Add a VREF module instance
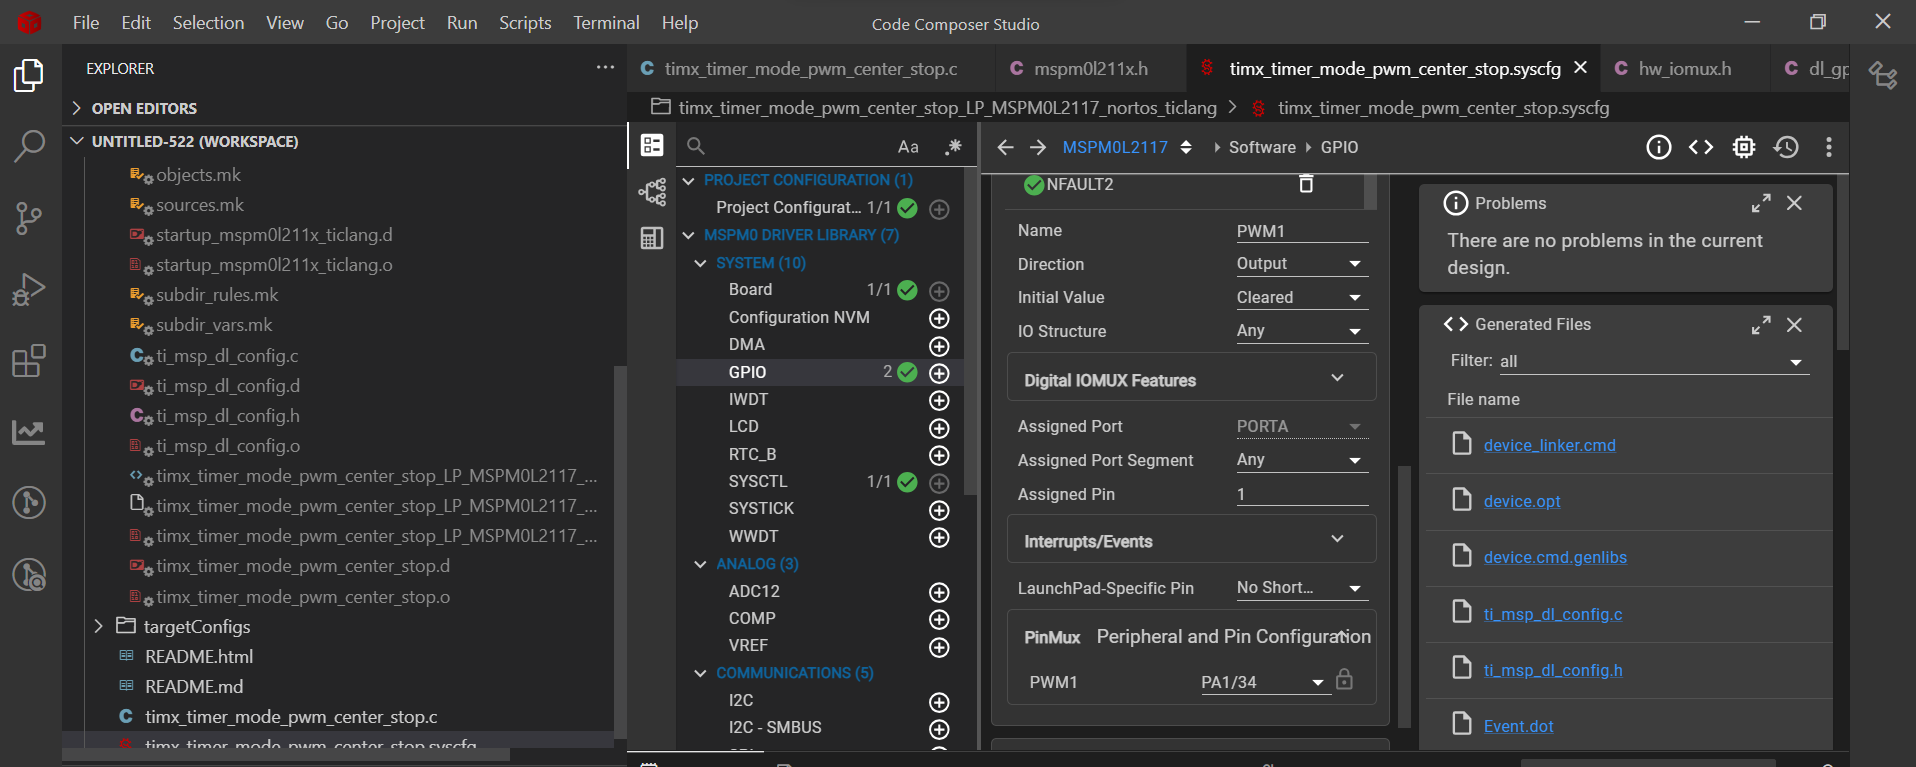 939,647
